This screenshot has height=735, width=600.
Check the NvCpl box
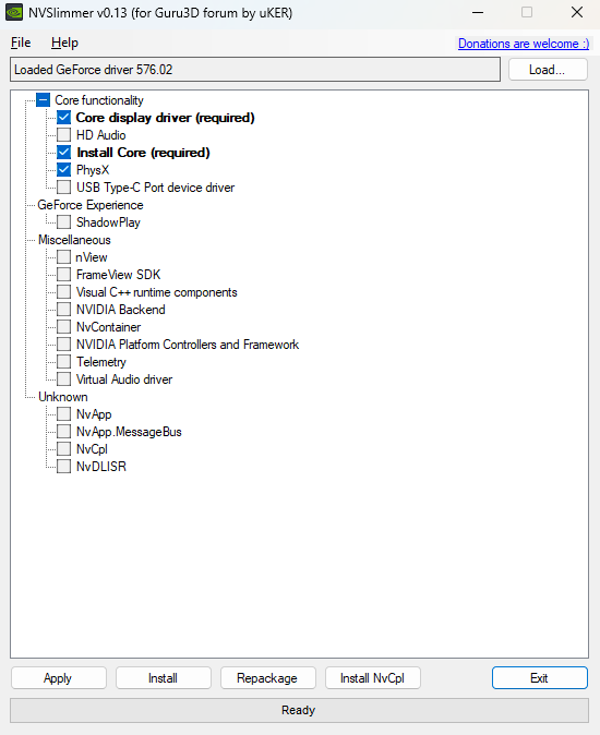pos(64,449)
